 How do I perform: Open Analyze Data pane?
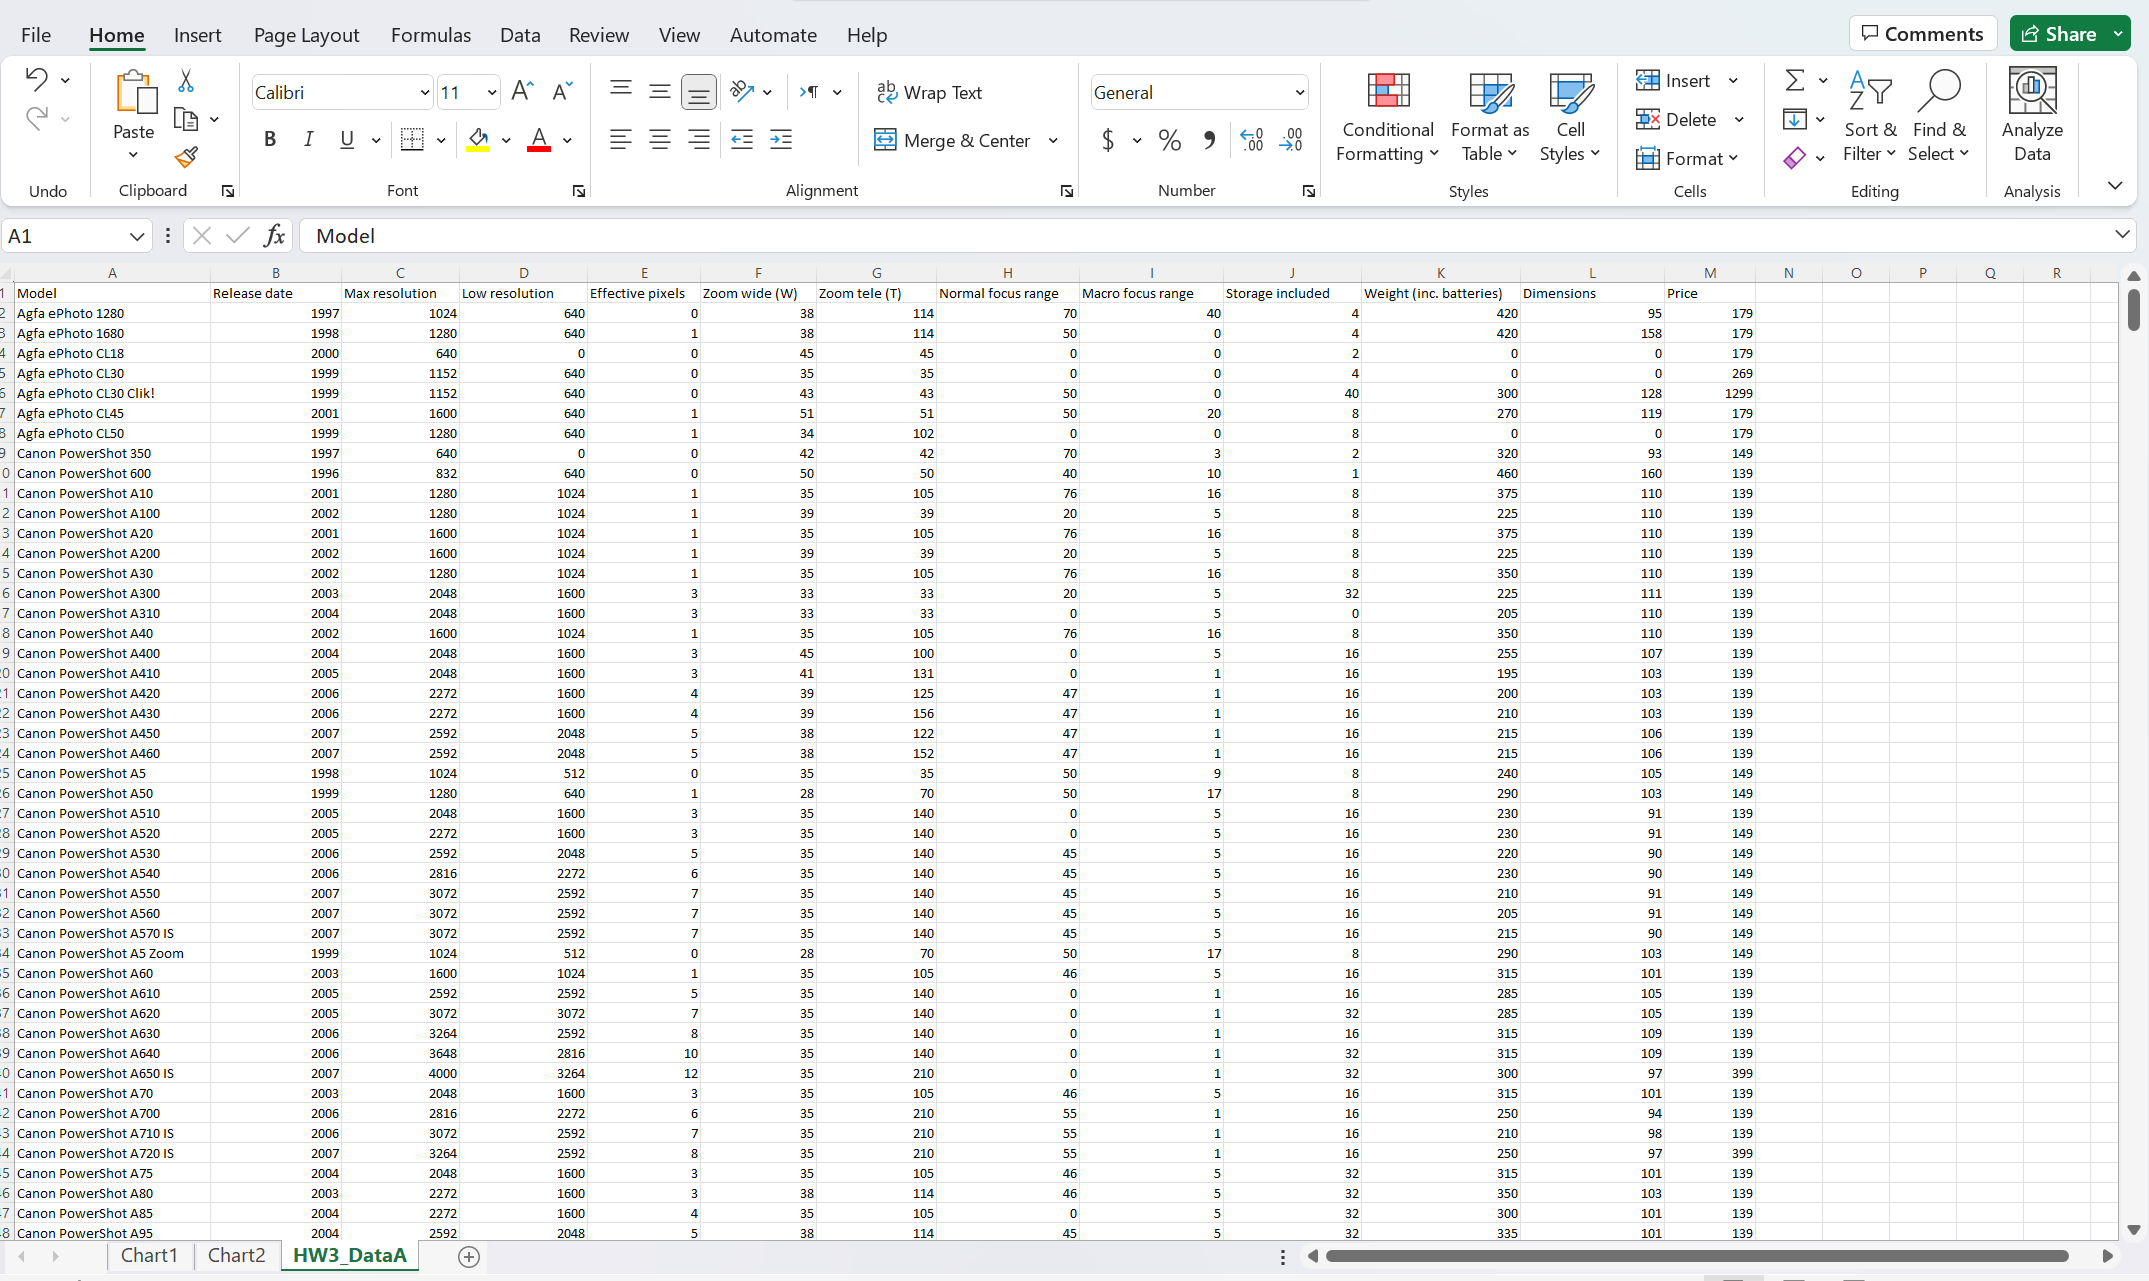2033,116
